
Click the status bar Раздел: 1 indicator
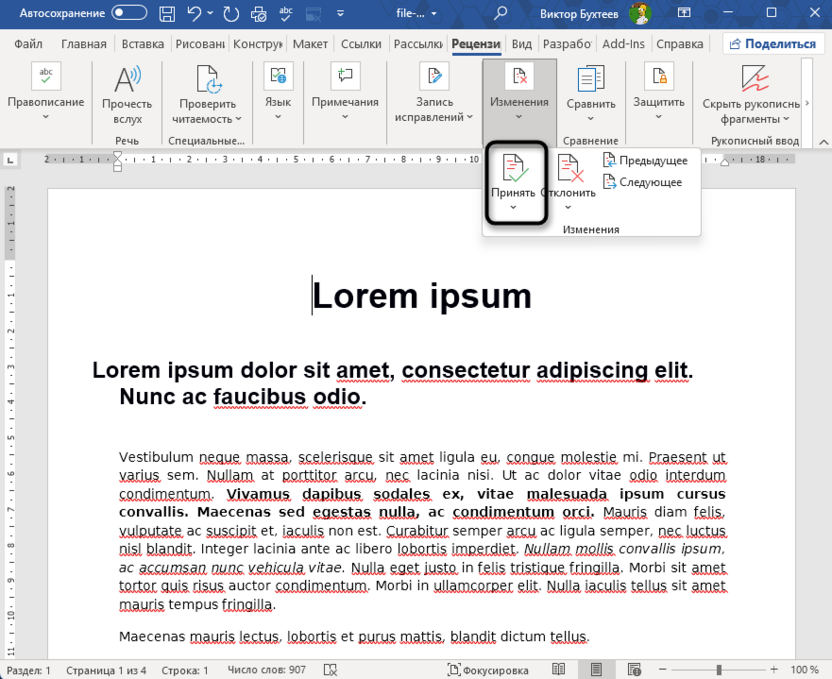pos(28,671)
